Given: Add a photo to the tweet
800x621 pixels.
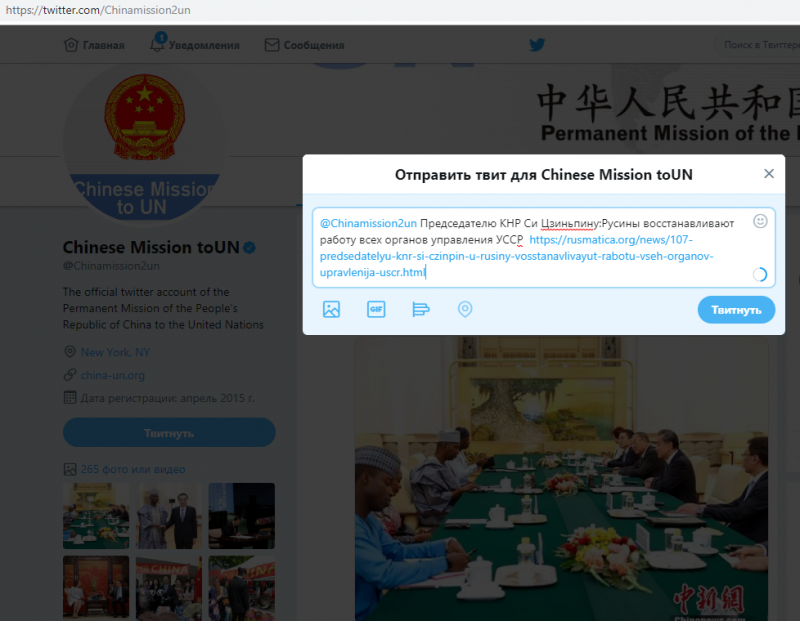Looking at the screenshot, I should click(x=331, y=309).
